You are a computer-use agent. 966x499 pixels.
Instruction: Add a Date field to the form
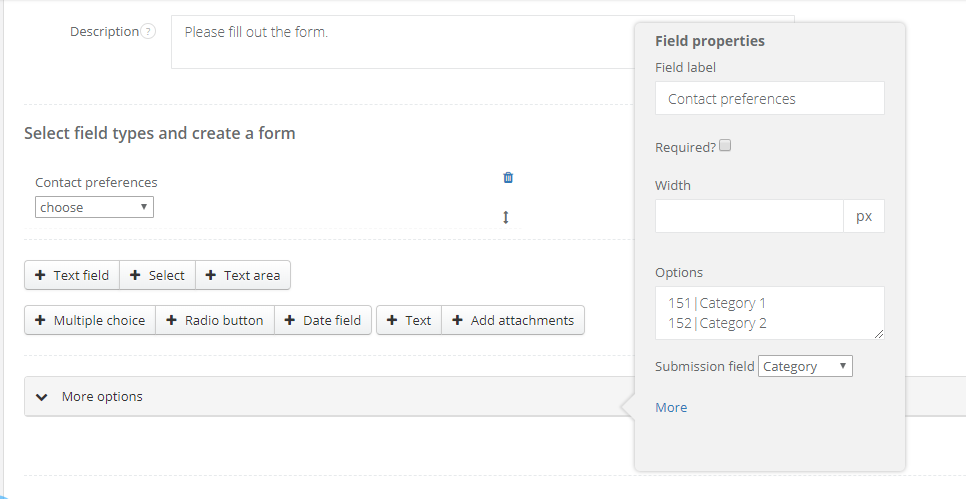point(322,320)
